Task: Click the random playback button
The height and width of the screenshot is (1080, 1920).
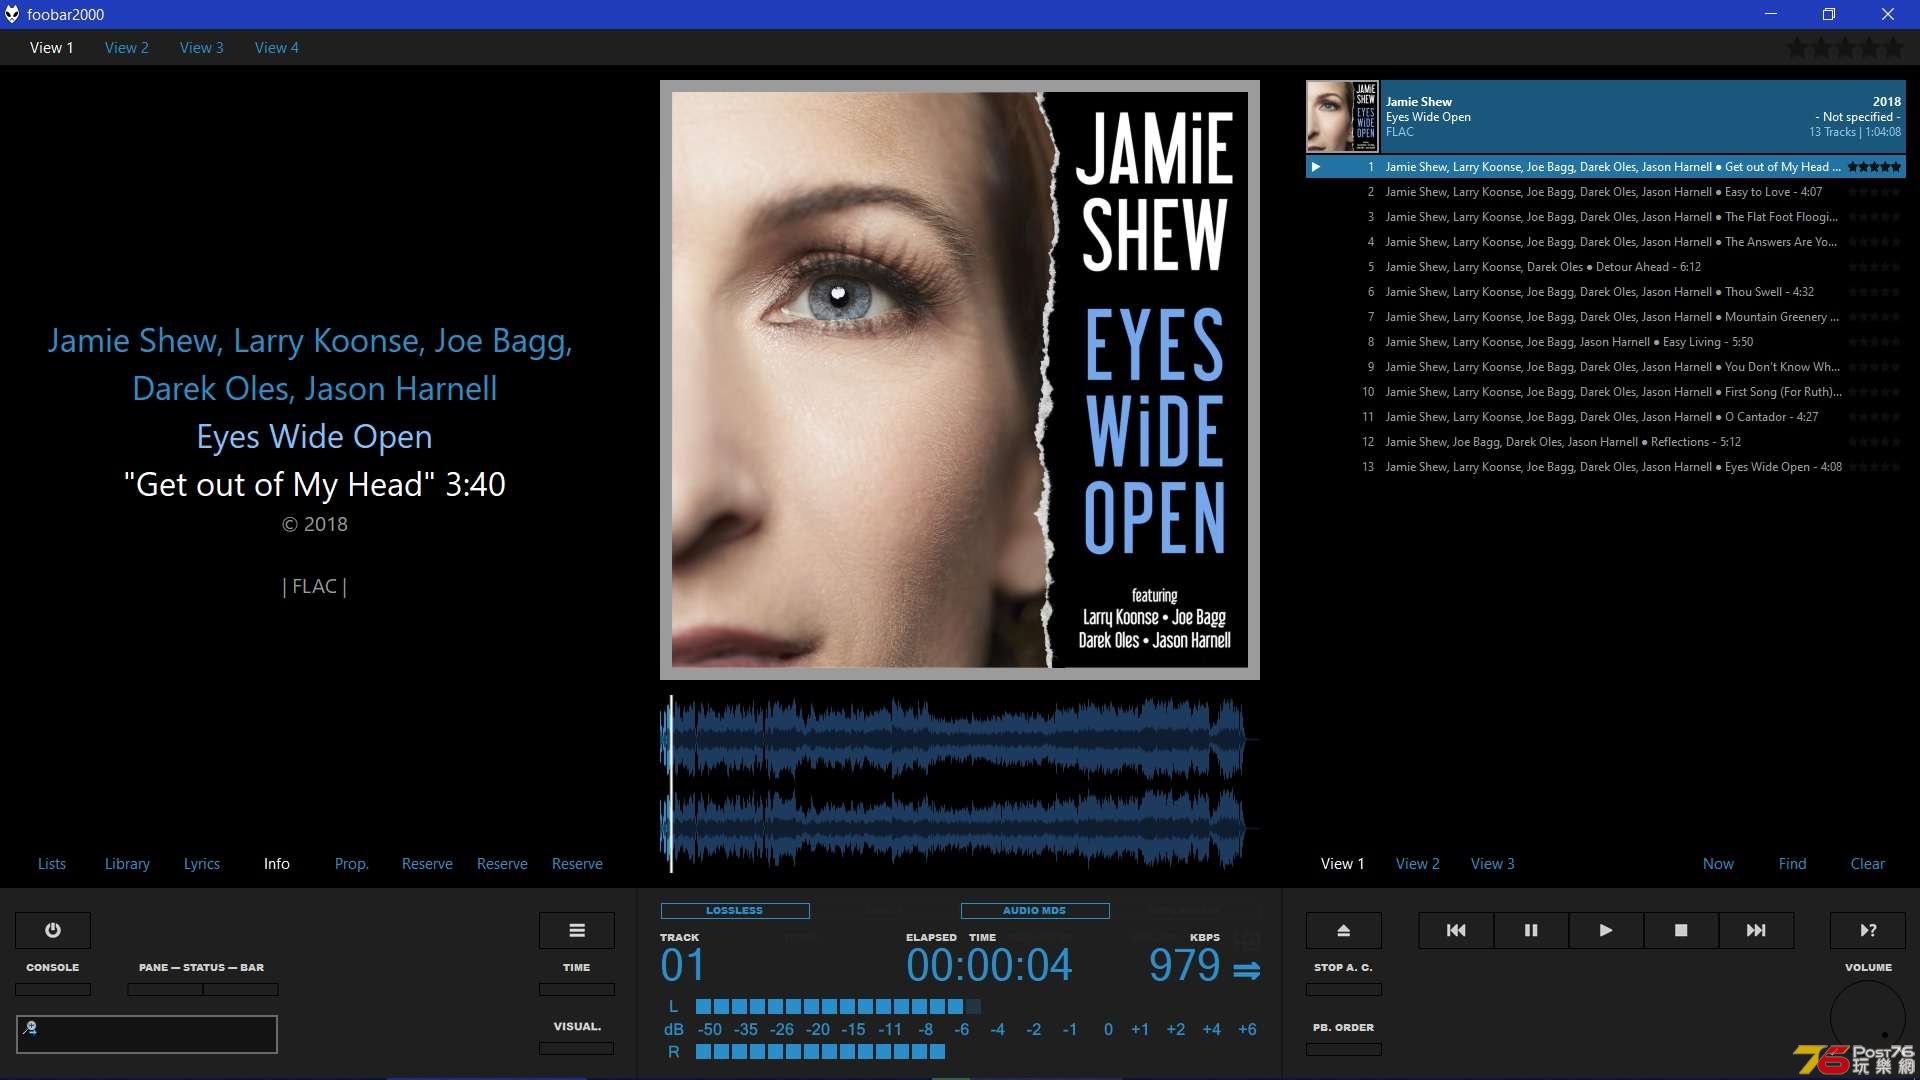Action: pyautogui.click(x=1868, y=930)
